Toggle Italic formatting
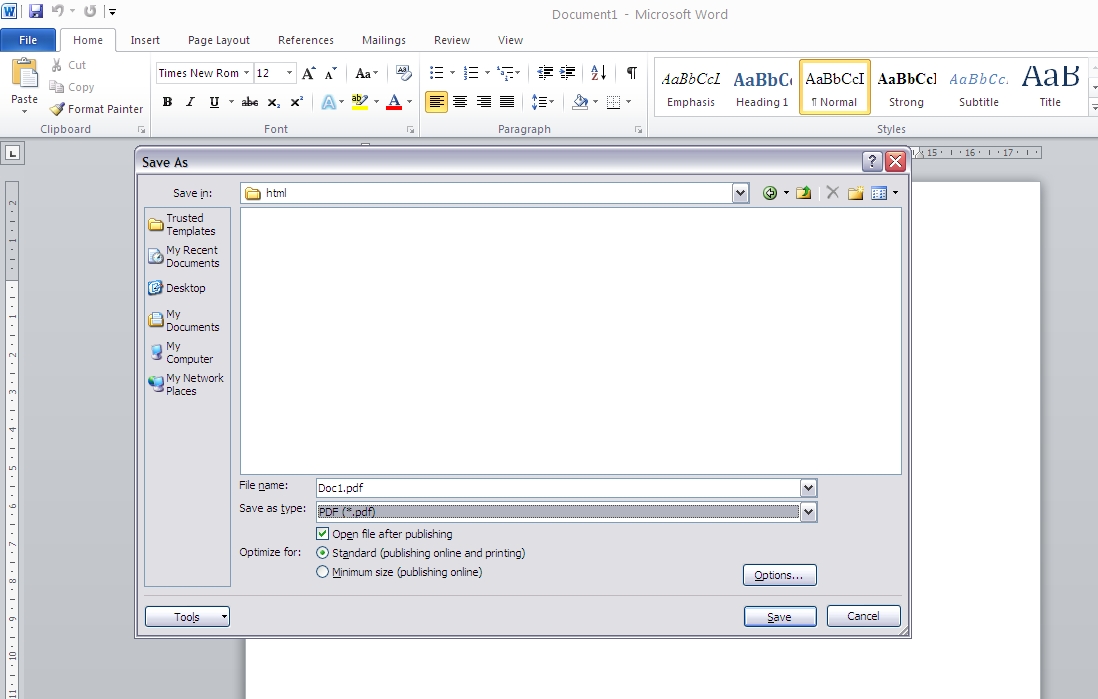This screenshot has height=699, width=1098. tap(190, 102)
